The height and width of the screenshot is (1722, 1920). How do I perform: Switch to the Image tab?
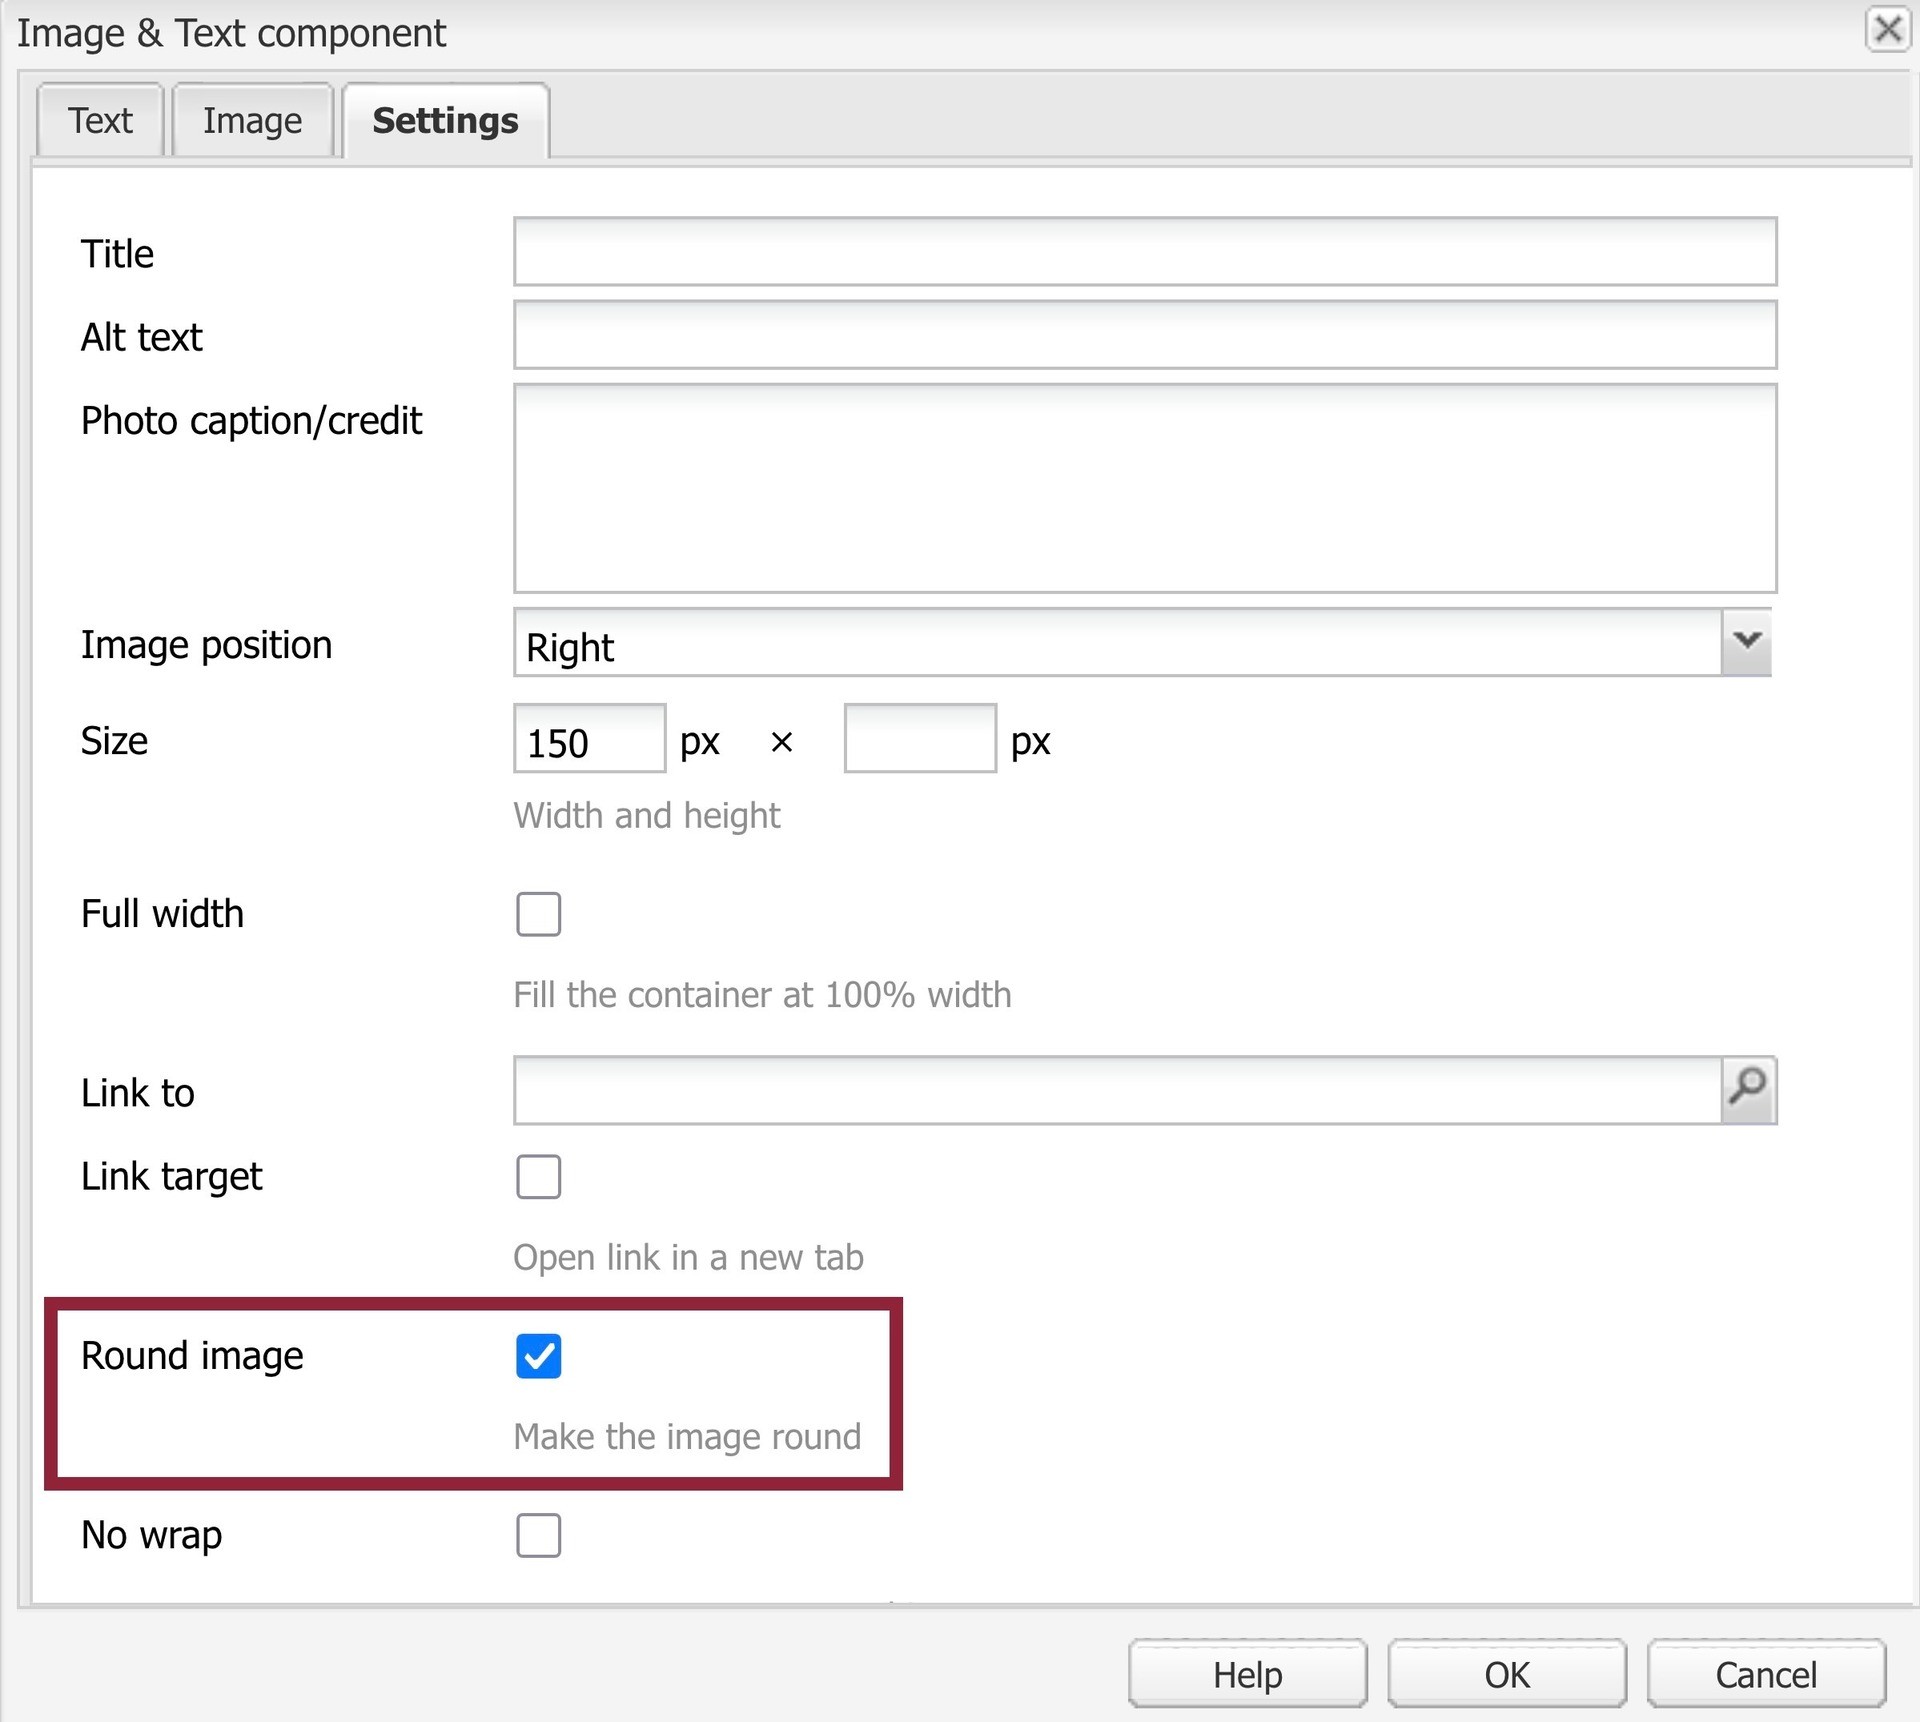[x=252, y=120]
